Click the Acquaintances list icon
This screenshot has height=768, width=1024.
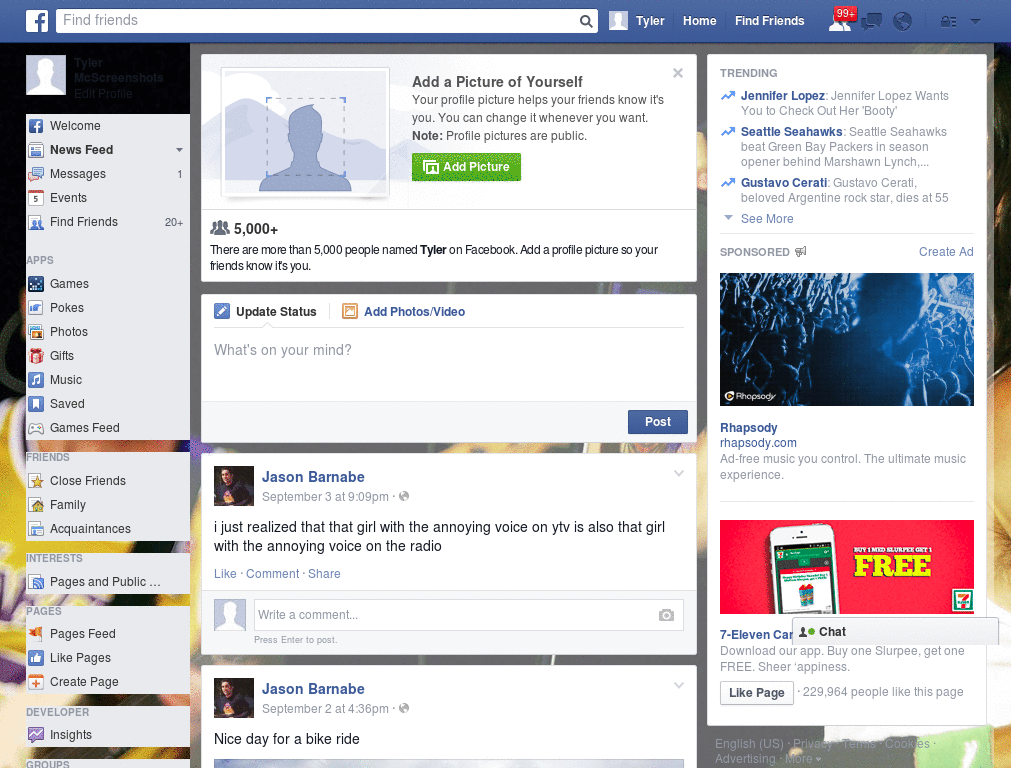36,529
